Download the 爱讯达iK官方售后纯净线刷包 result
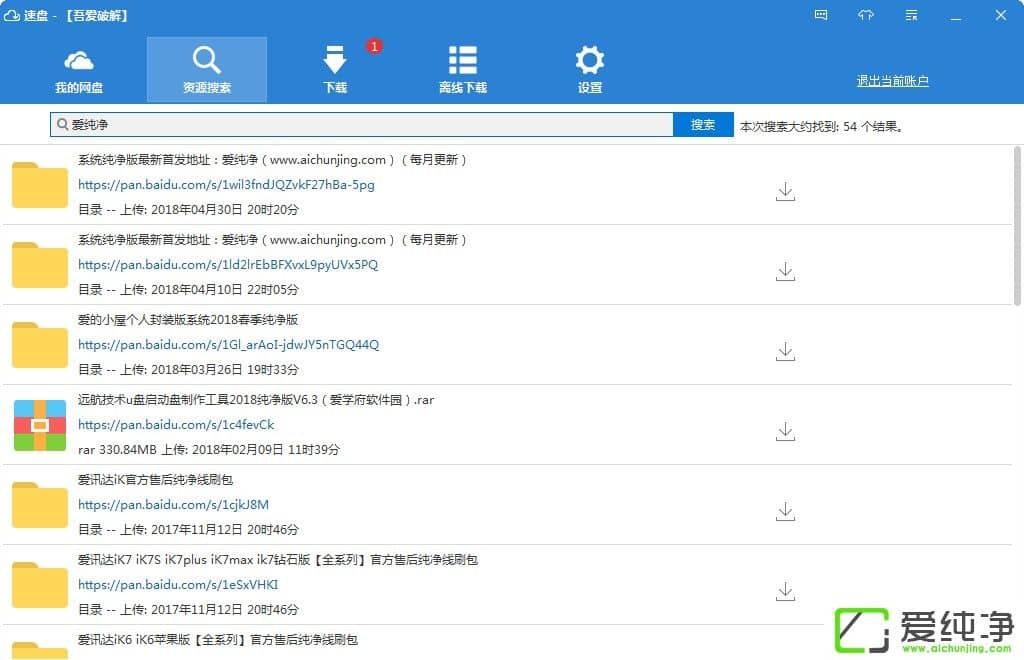Viewport: 1024px width, 660px height. click(x=785, y=512)
